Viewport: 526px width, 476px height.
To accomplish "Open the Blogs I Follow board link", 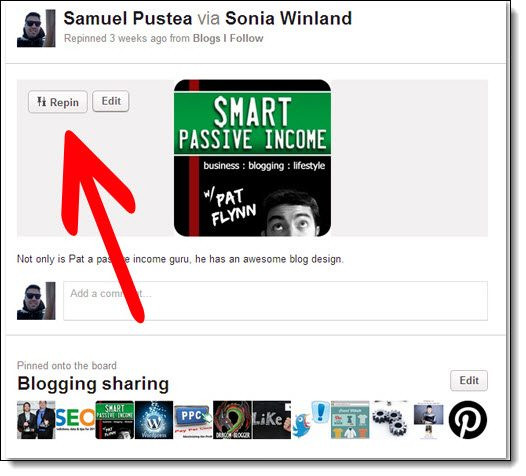I will pyautogui.click(x=228, y=38).
